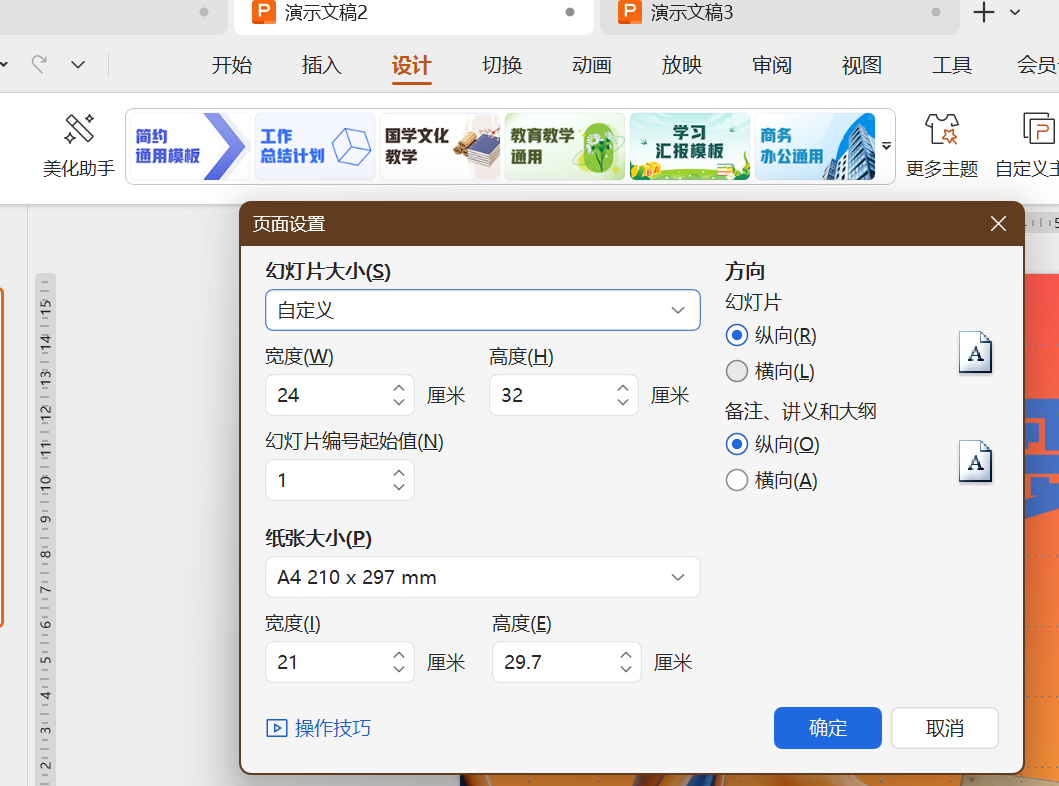Click the plus icon for new tab
Image resolution: width=1059 pixels, height=786 pixels.
(984, 12)
